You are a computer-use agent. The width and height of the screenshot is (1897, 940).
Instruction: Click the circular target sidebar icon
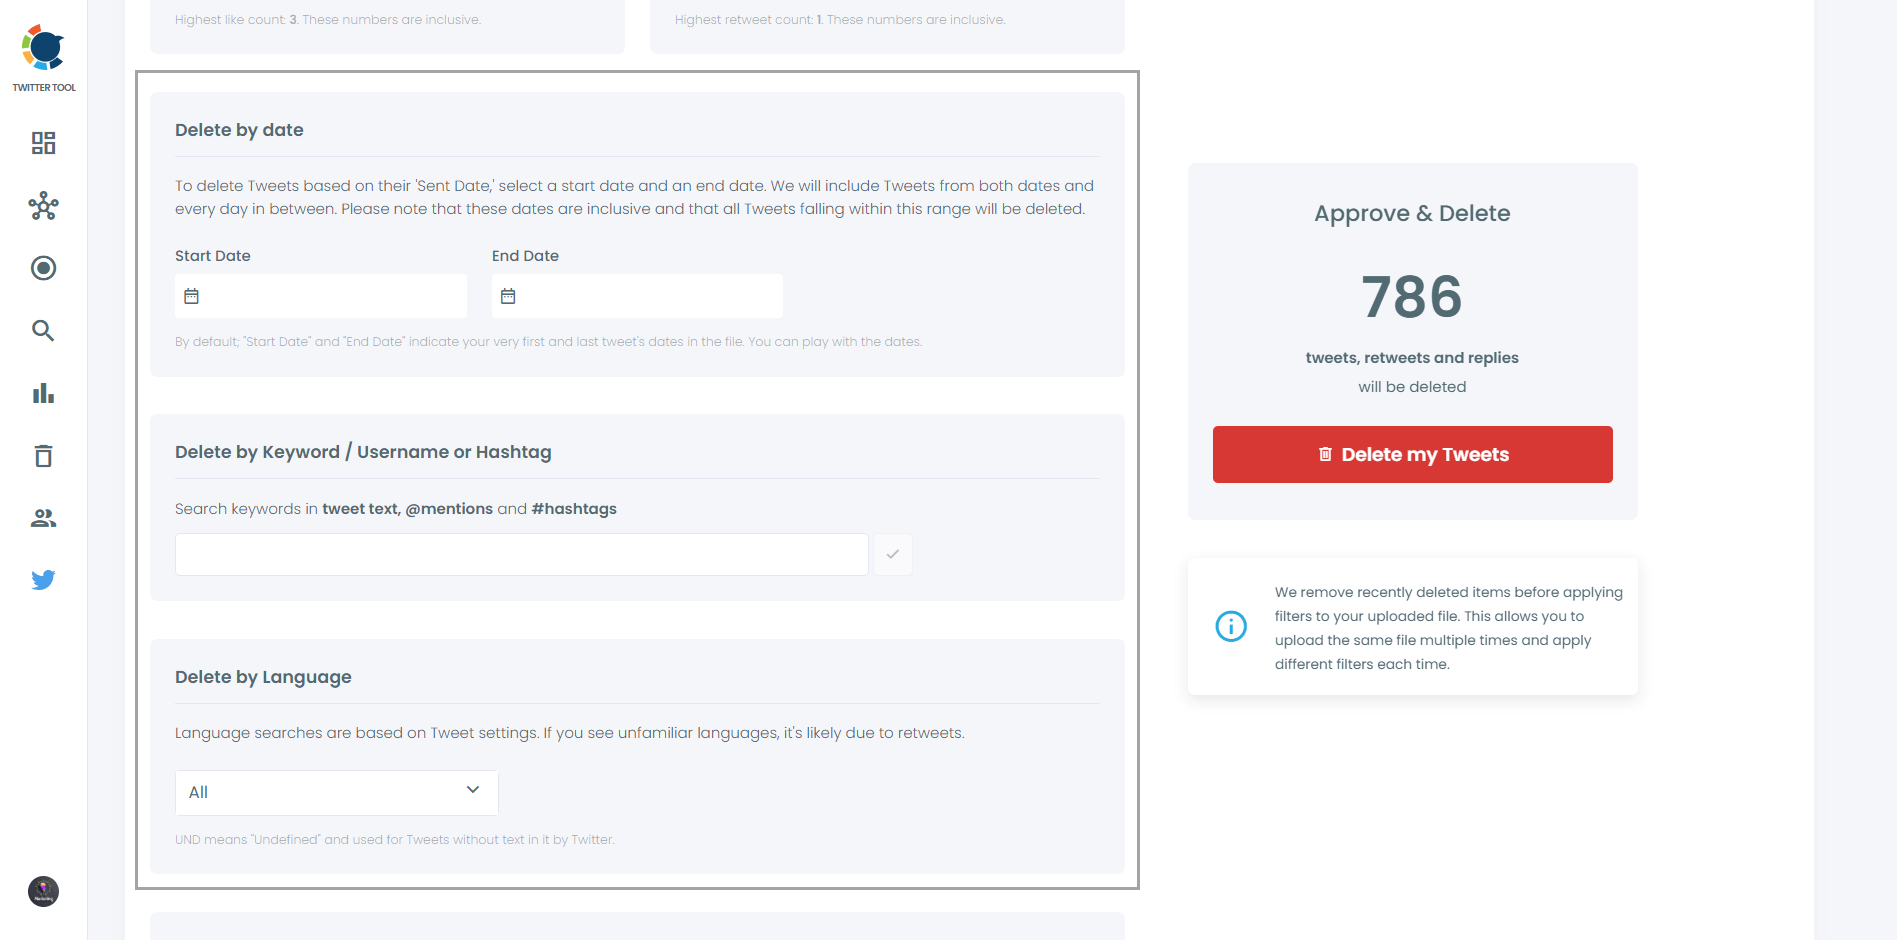[43, 268]
